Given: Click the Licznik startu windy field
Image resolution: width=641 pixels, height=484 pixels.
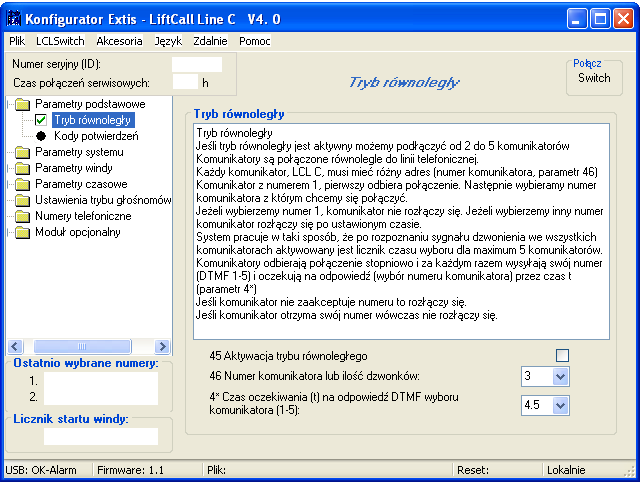Looking at the screenshot, I should click(101, 436).
